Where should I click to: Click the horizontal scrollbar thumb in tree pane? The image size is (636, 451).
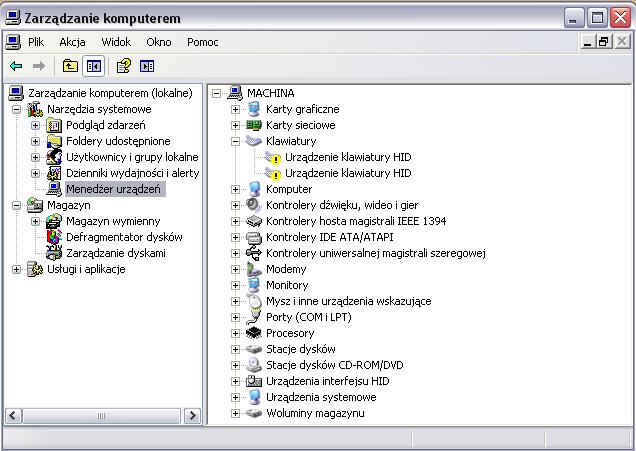click(x=101, y=415)
